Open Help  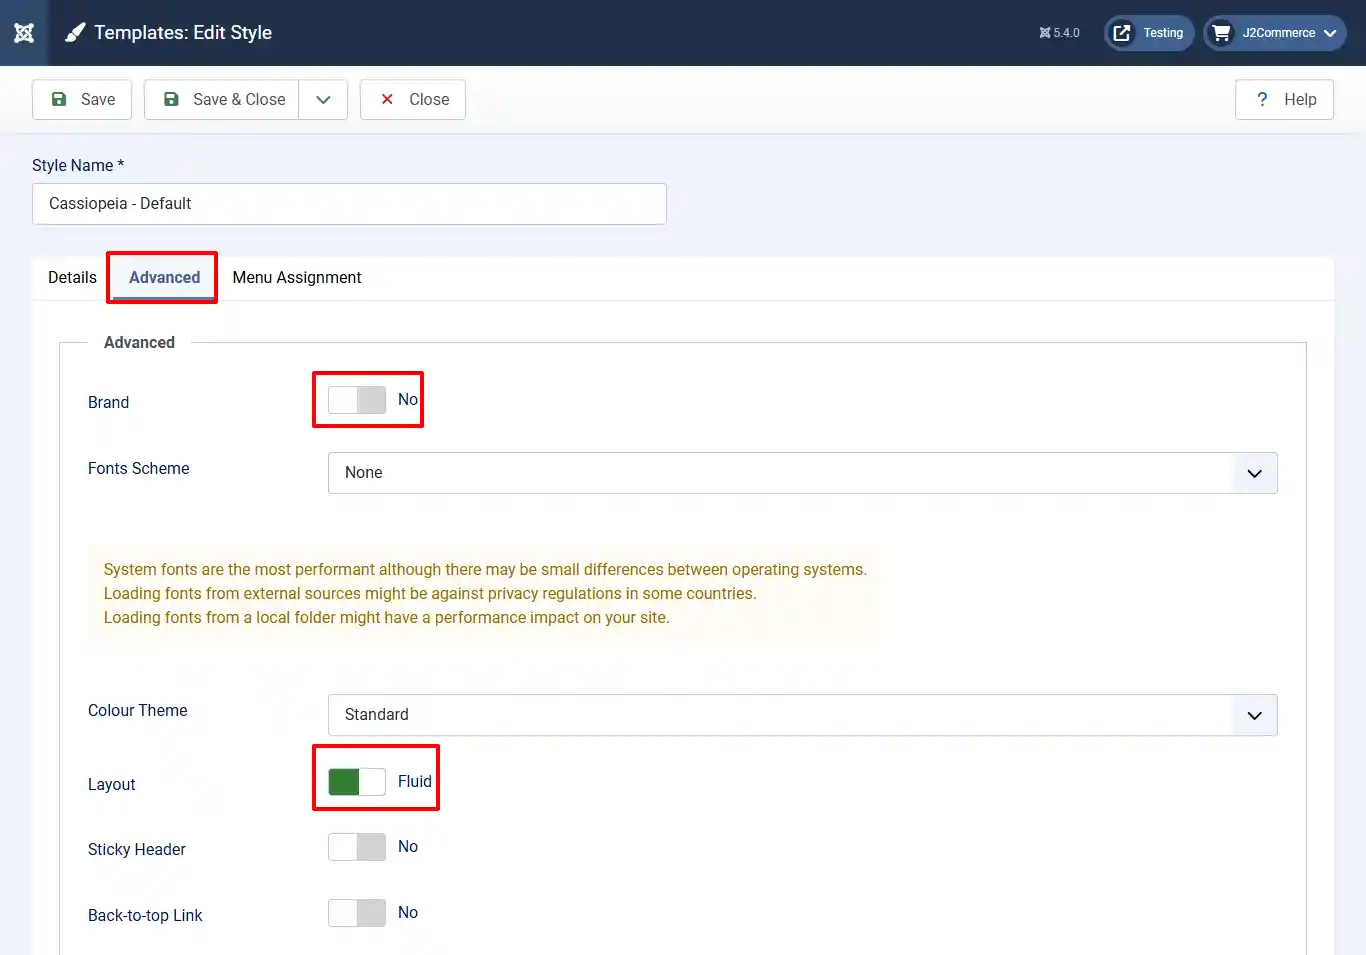[1284, 100]
